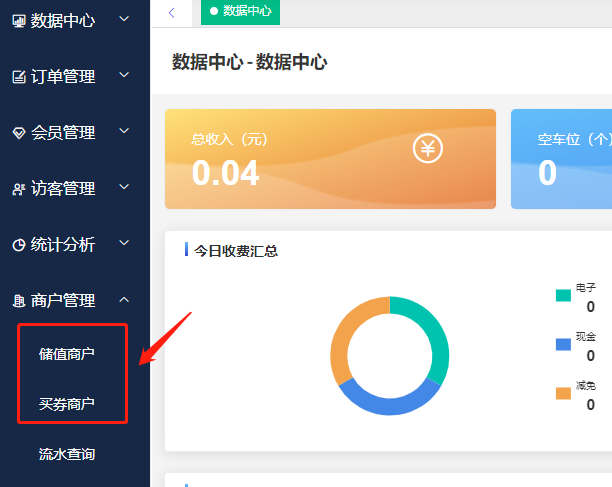
Task: Toggle the 电子 legend teal swatch
Action: click(x=563, y=295)
